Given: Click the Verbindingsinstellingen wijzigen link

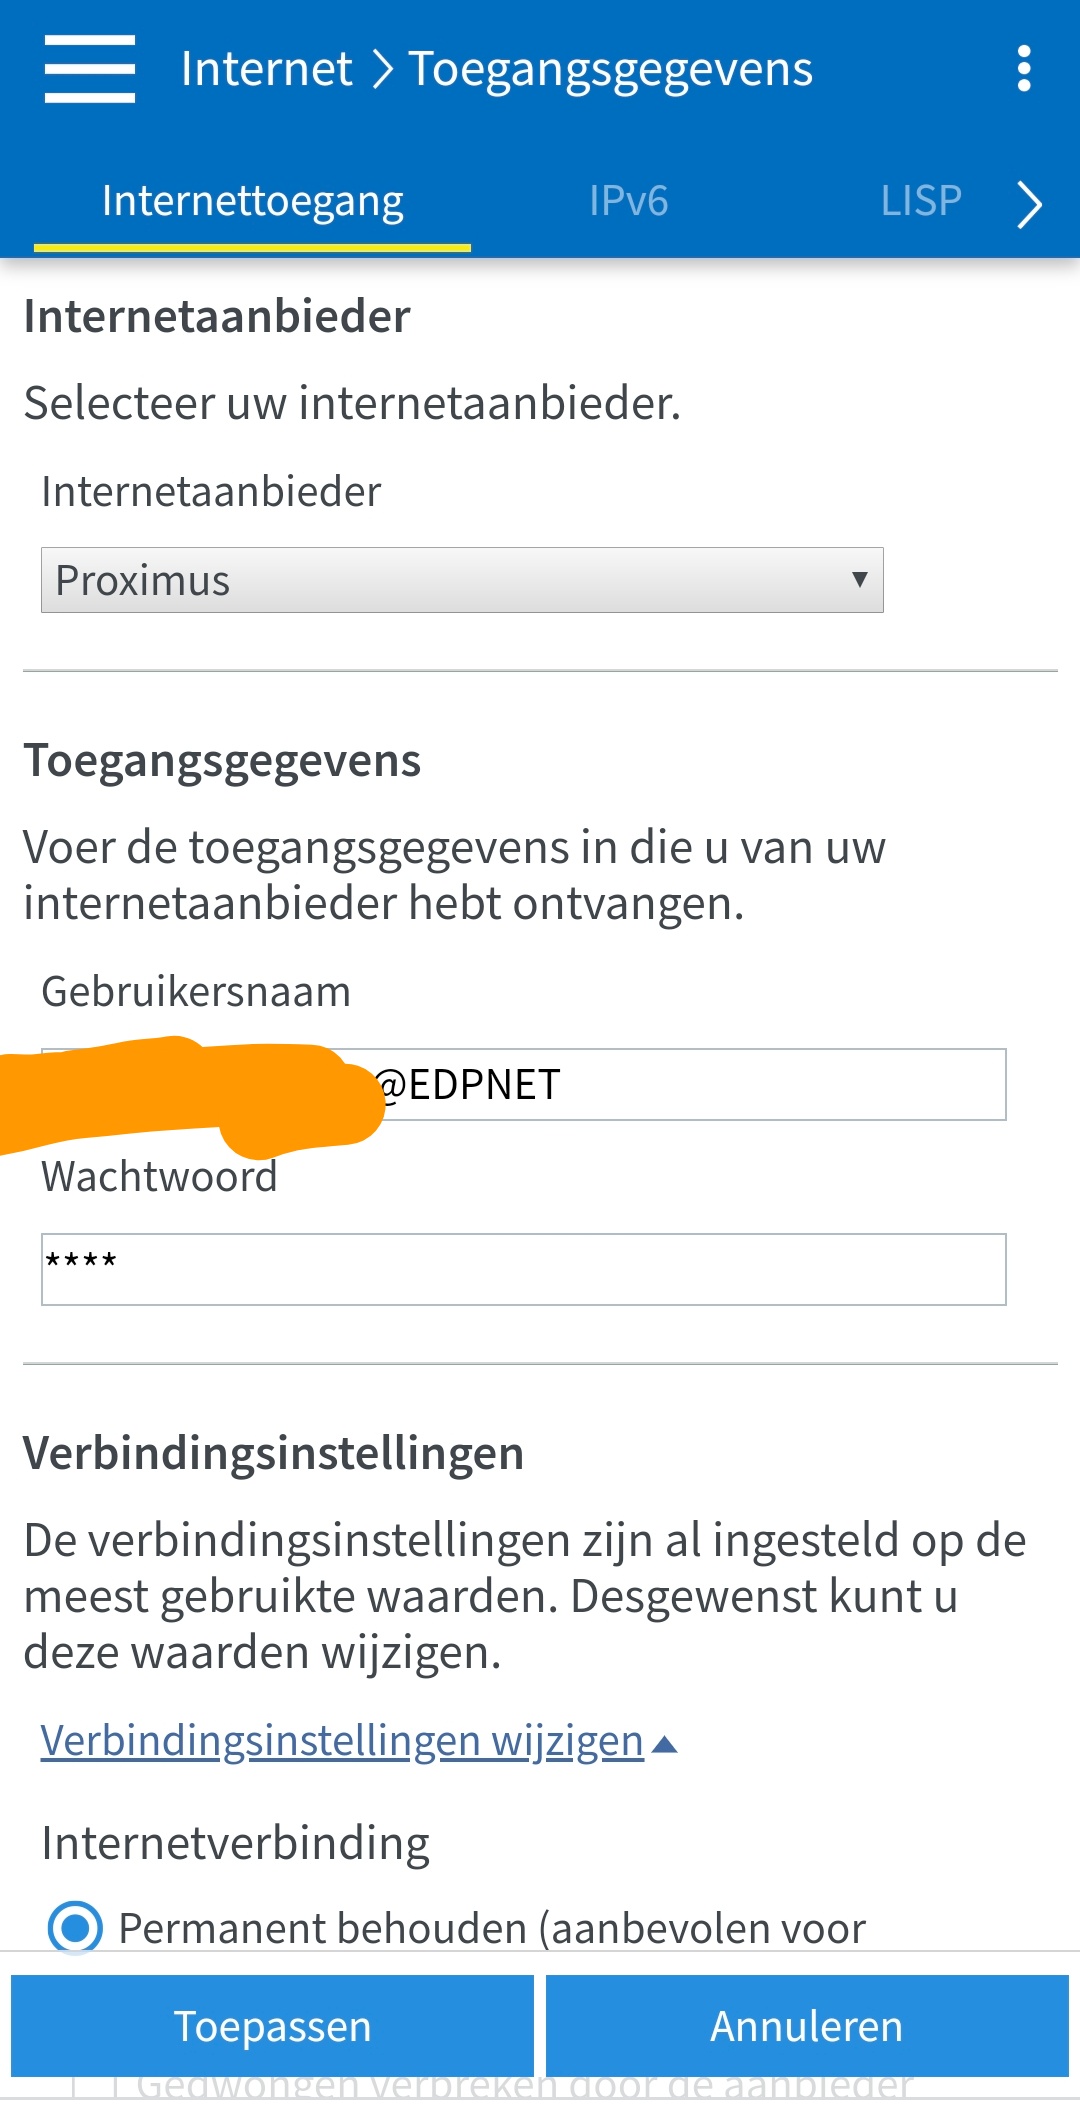Looking at the screenshot, I should click(342, 1741).
